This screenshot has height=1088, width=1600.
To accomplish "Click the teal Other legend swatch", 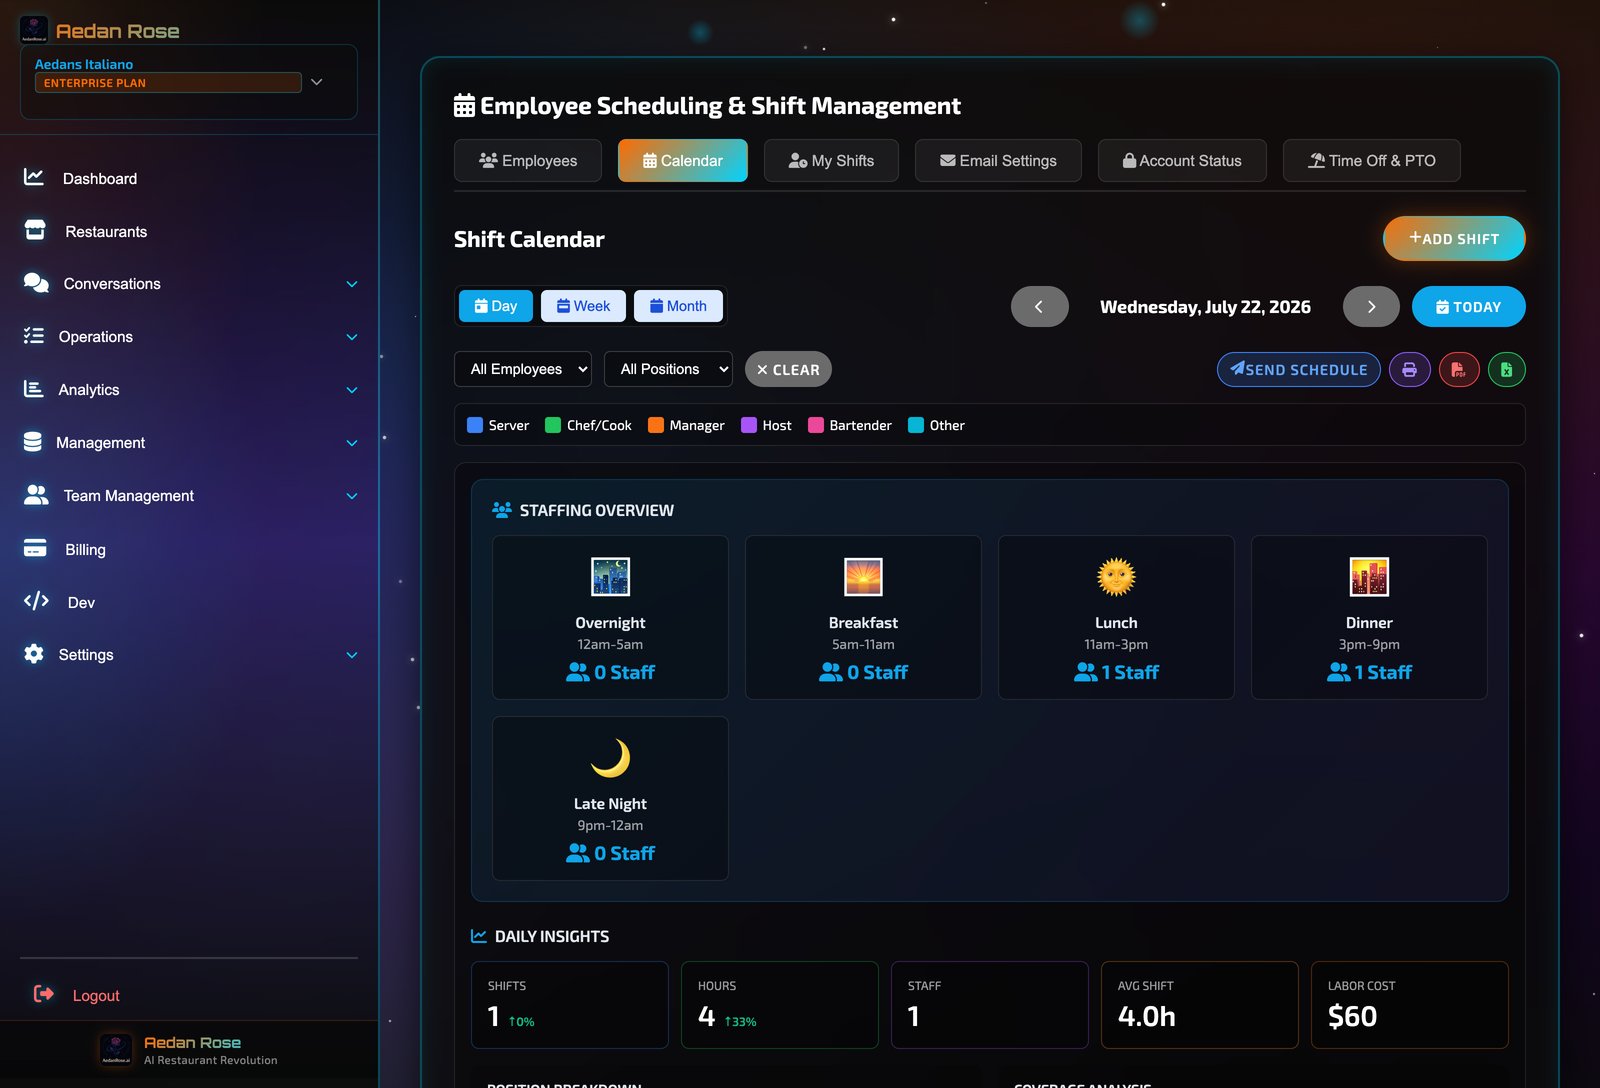I will tap(916, 425).
